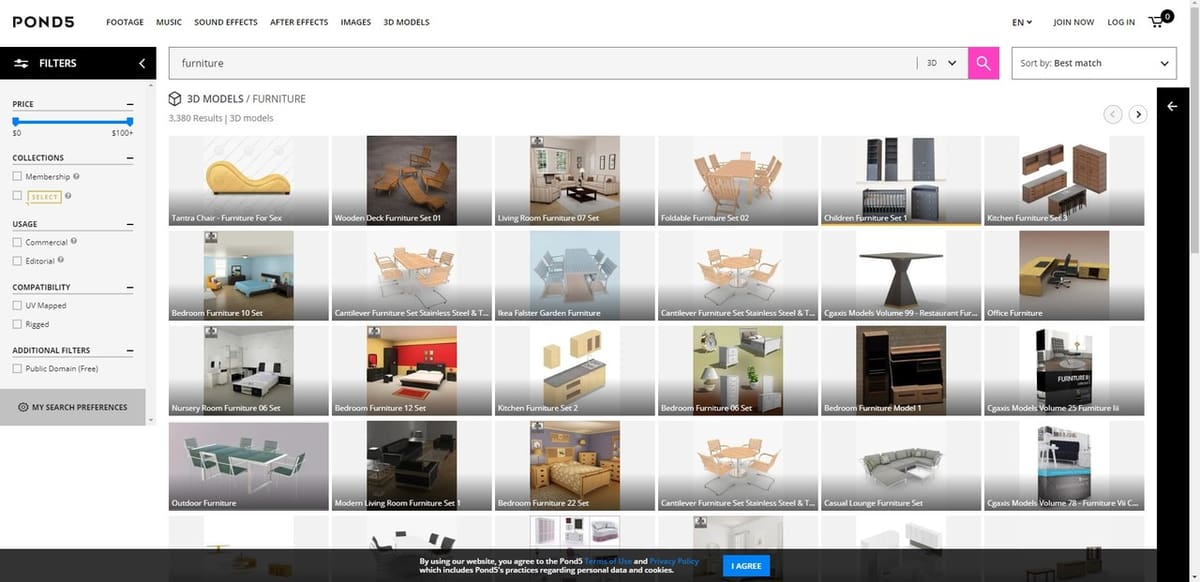The height and width of the screenshot is (582, 1200).
Task: Click My Search Preferences button
Action: [x=72, y=407]
